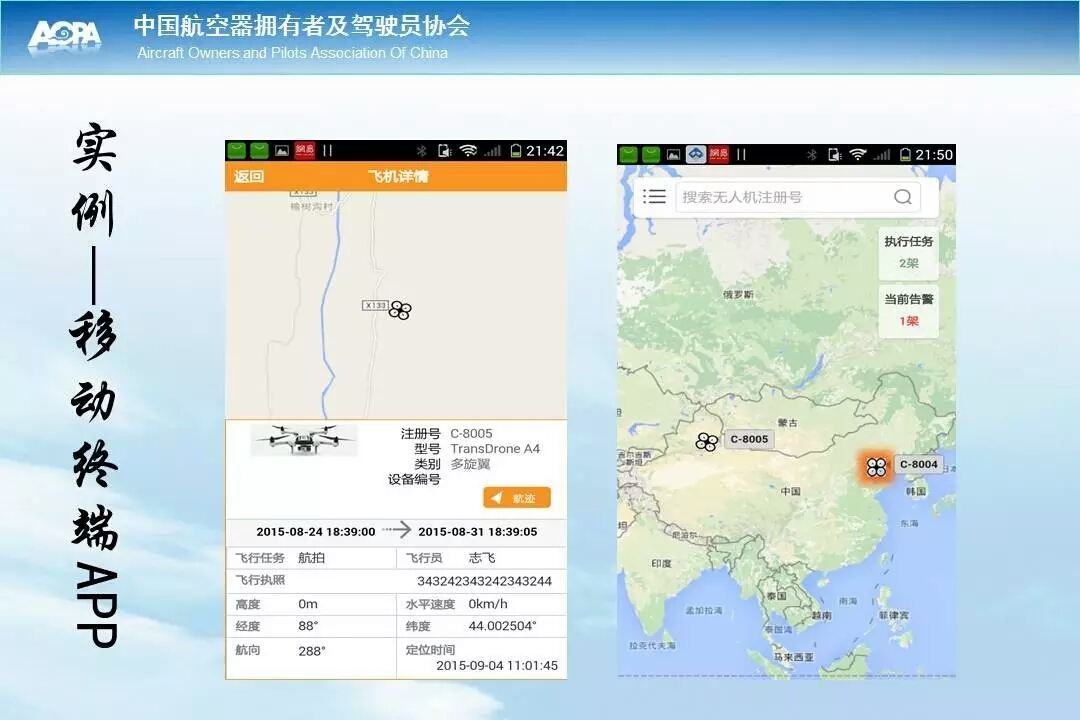
Task: Click the C-8004 map label
Action: coord(919,464)
